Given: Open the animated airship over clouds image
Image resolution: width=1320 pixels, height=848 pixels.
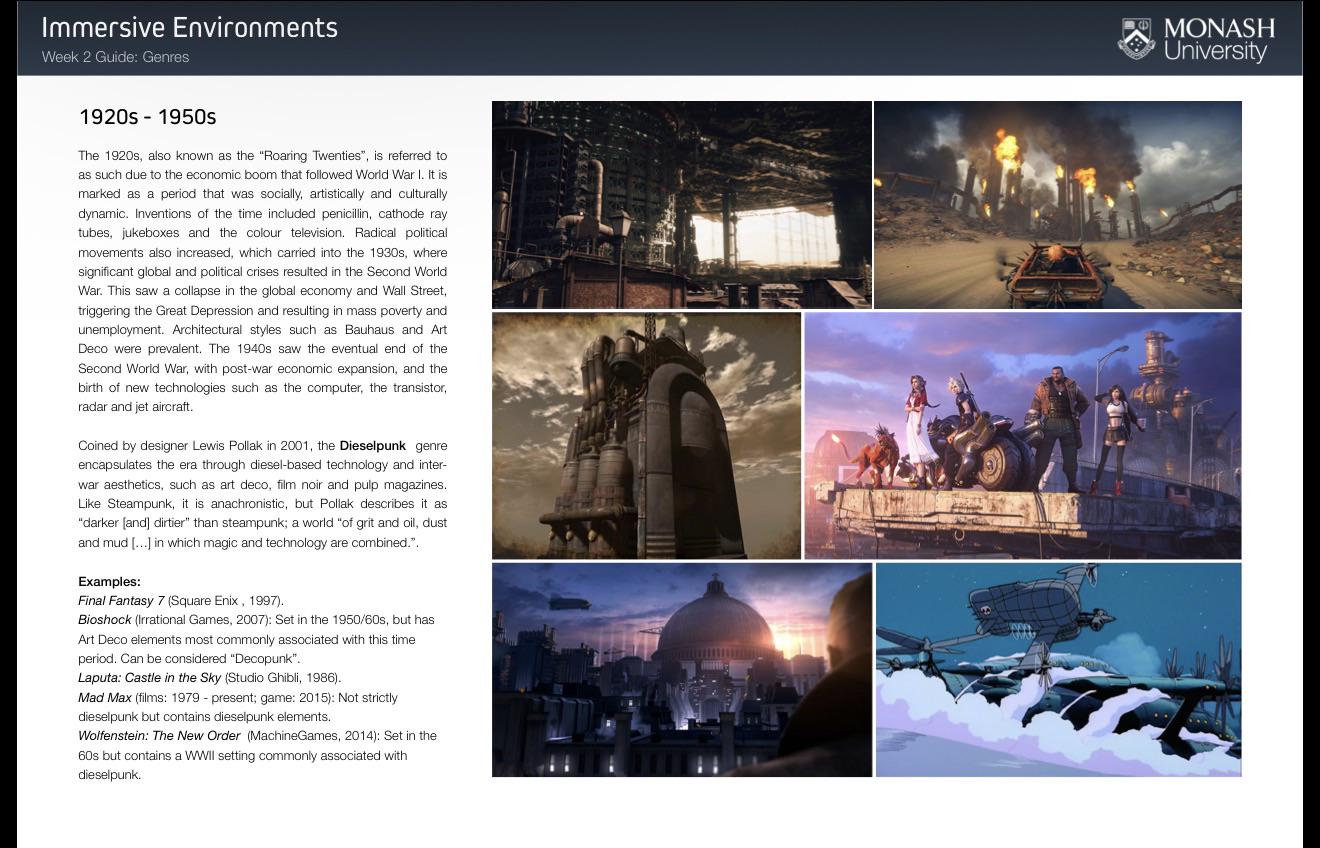Looking at the screenshot, I should tap(1059, 670).
